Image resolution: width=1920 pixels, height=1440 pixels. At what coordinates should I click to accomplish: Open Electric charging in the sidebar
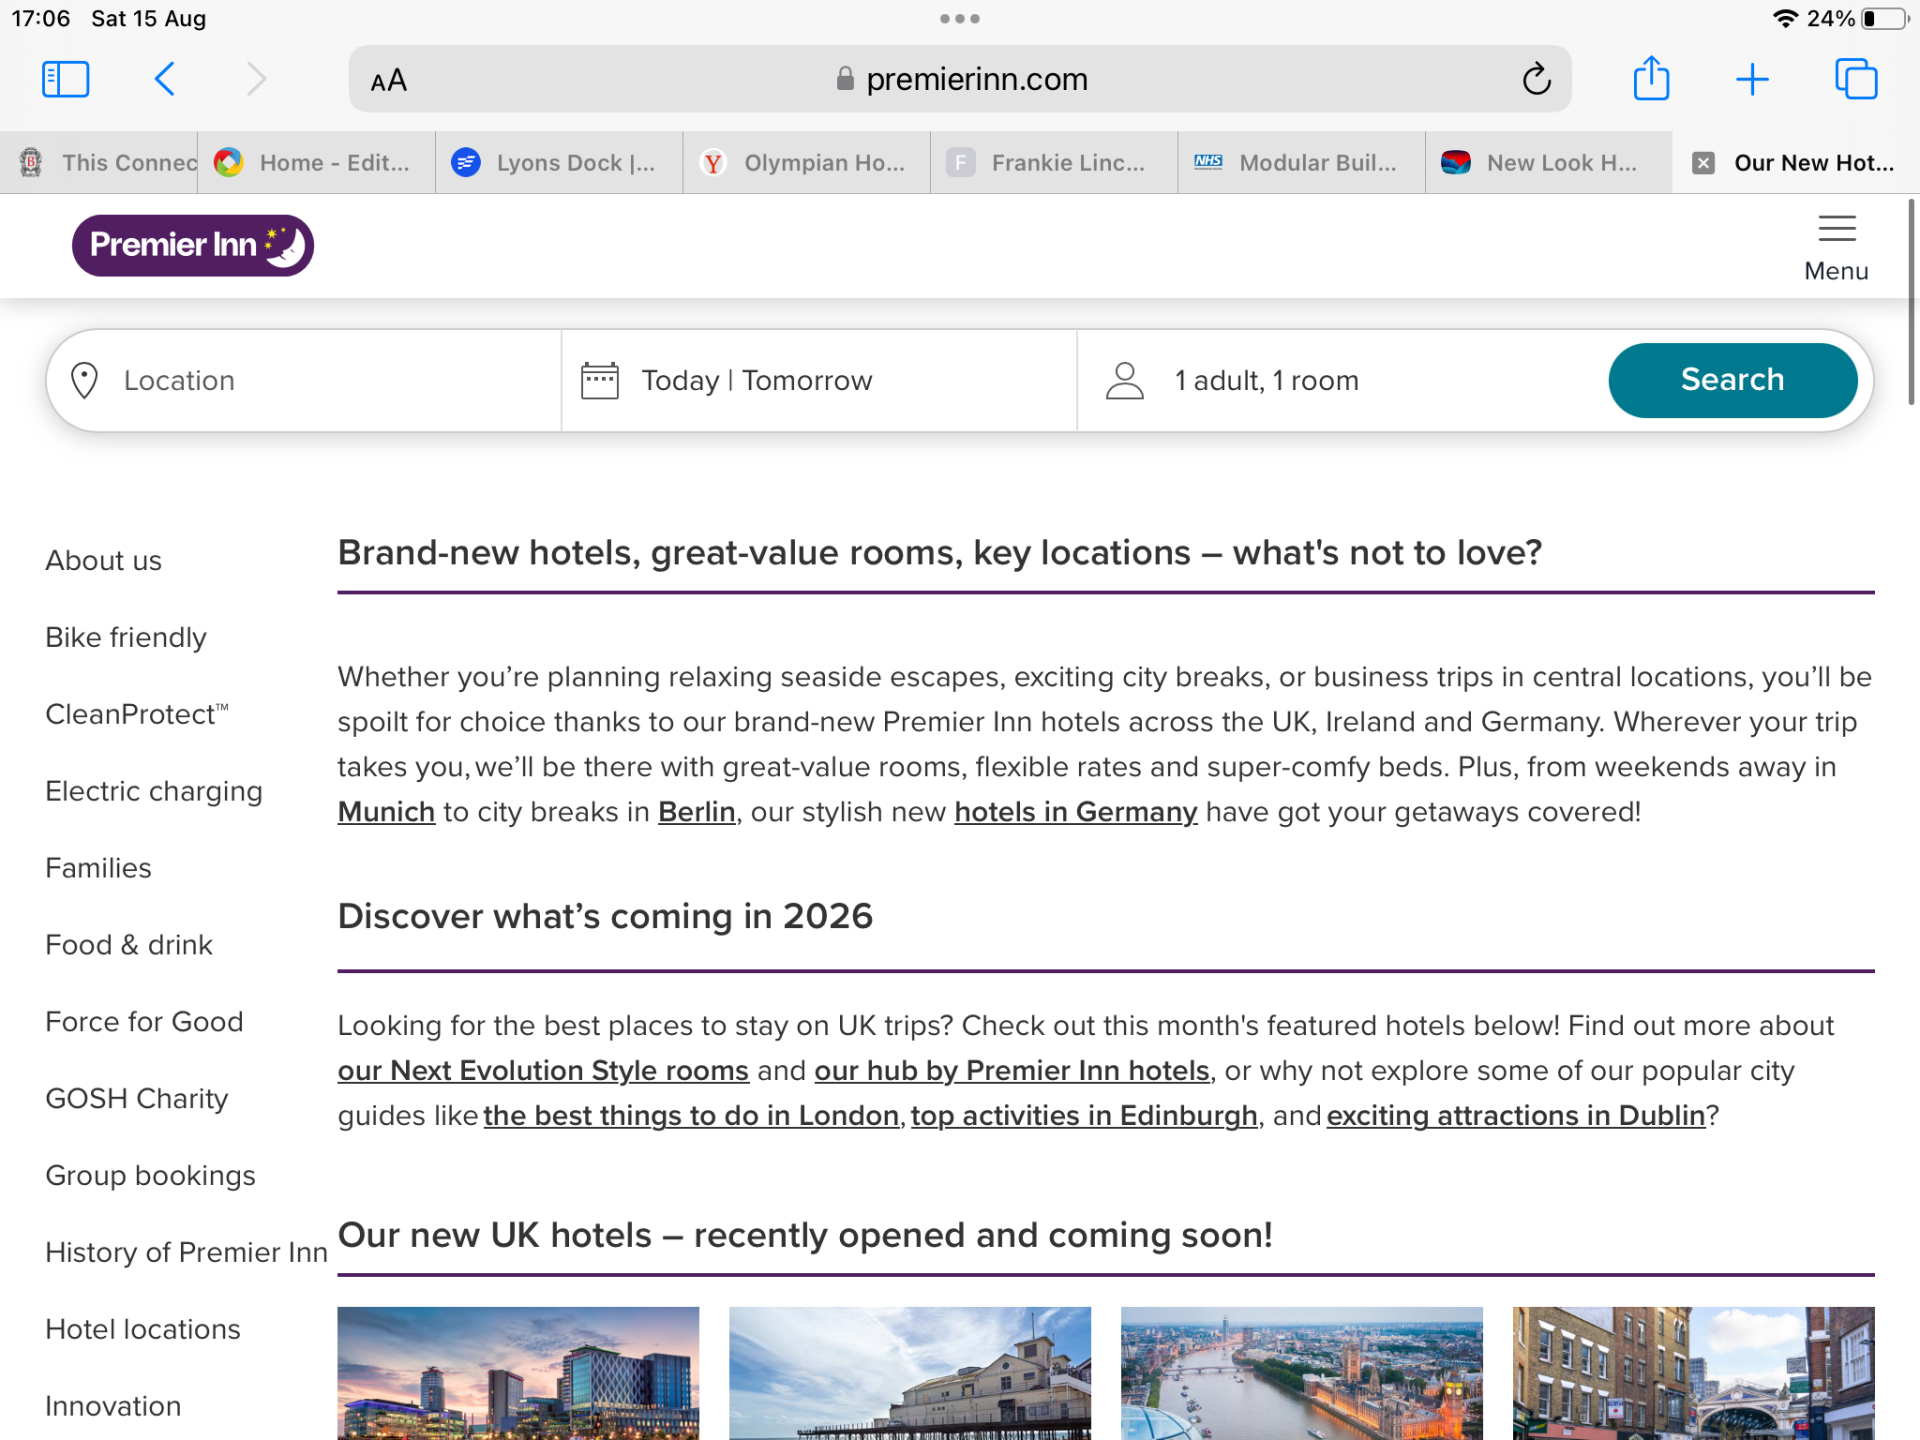(x=154, y=792)
